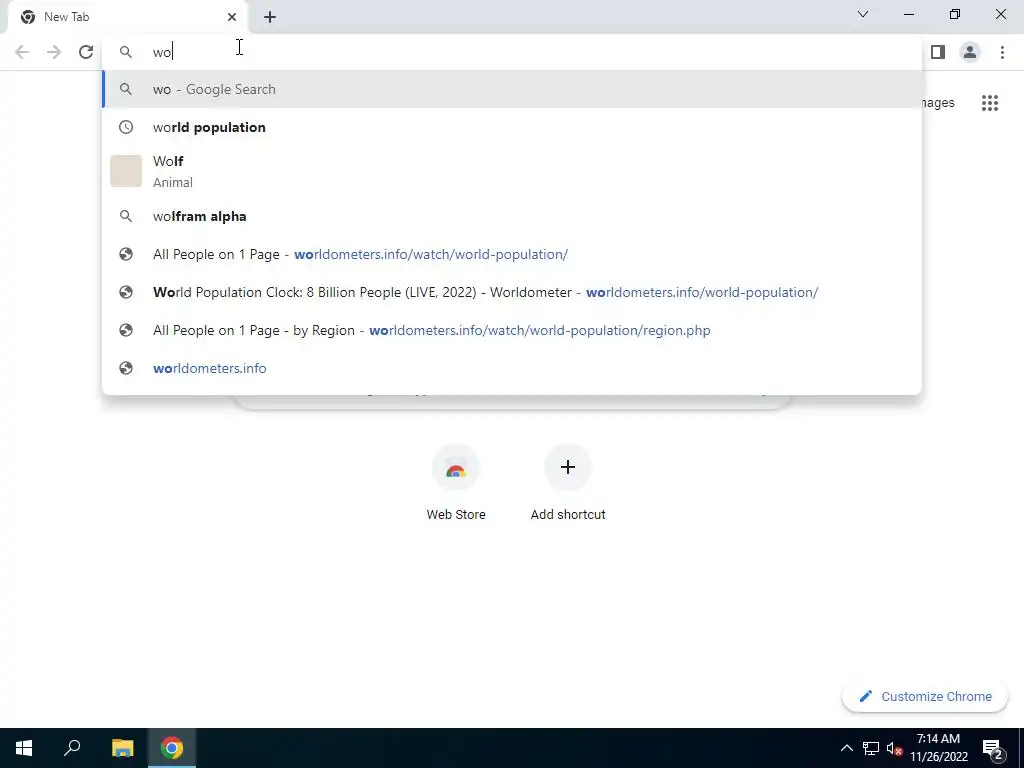Click in the address bar text 'wo'
1024x768 pixels.
coord(162,52)
